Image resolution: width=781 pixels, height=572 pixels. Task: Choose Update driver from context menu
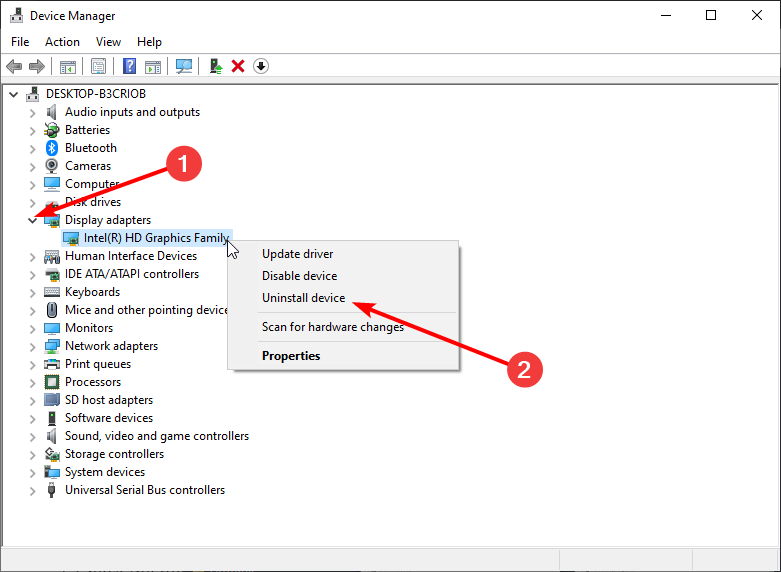343,254
